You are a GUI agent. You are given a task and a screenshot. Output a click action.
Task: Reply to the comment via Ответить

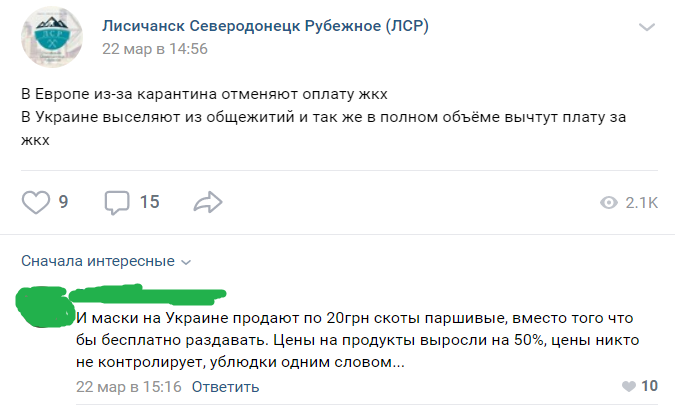point(225,387)
